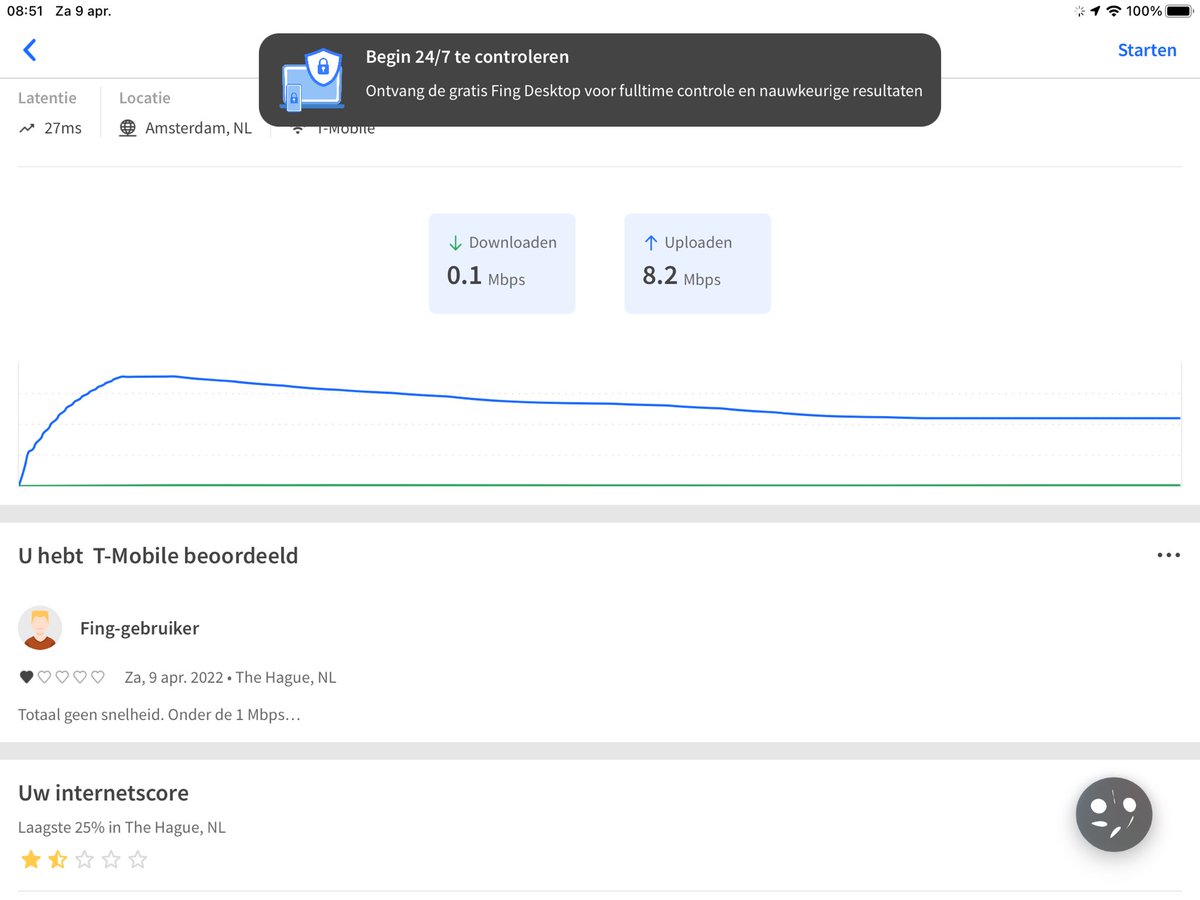Tap the 08:51 clock in status bar

(24, 11)
